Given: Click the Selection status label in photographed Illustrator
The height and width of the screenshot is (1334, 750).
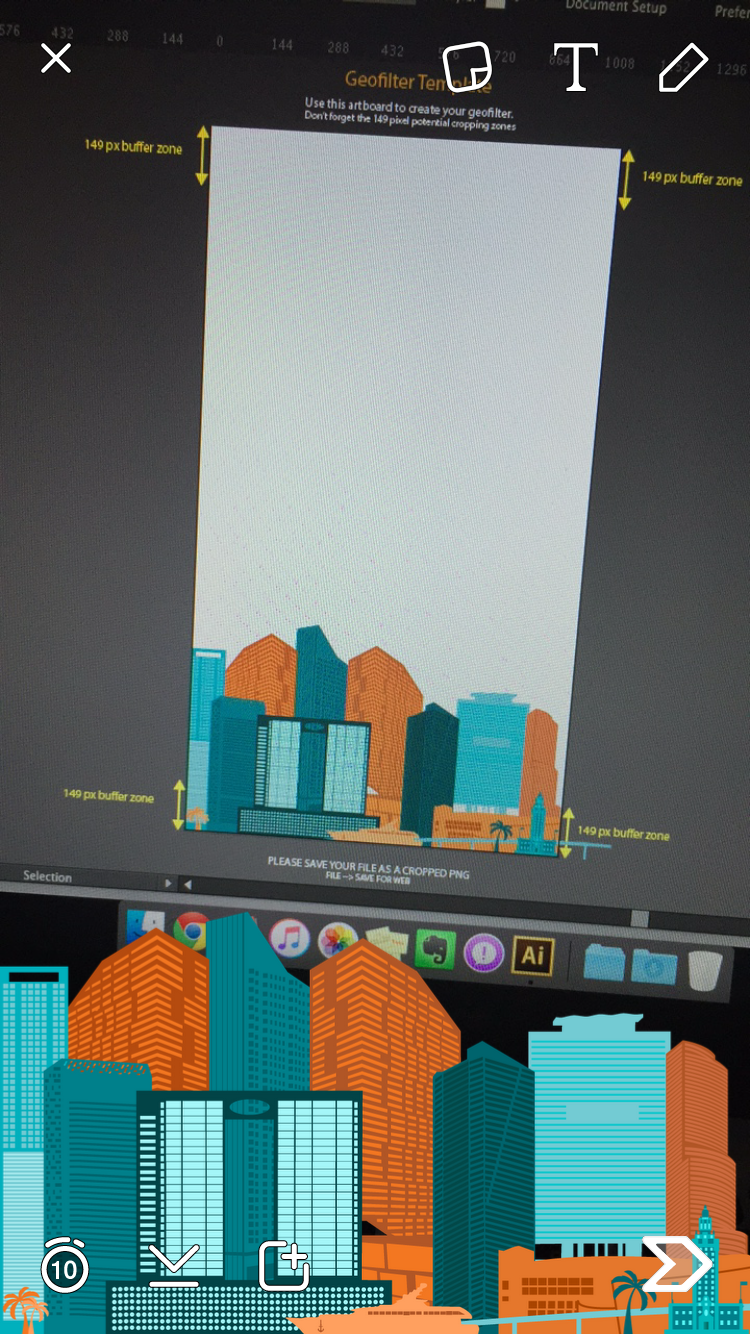Looking at the screenshot, I should tap(47, 877).
